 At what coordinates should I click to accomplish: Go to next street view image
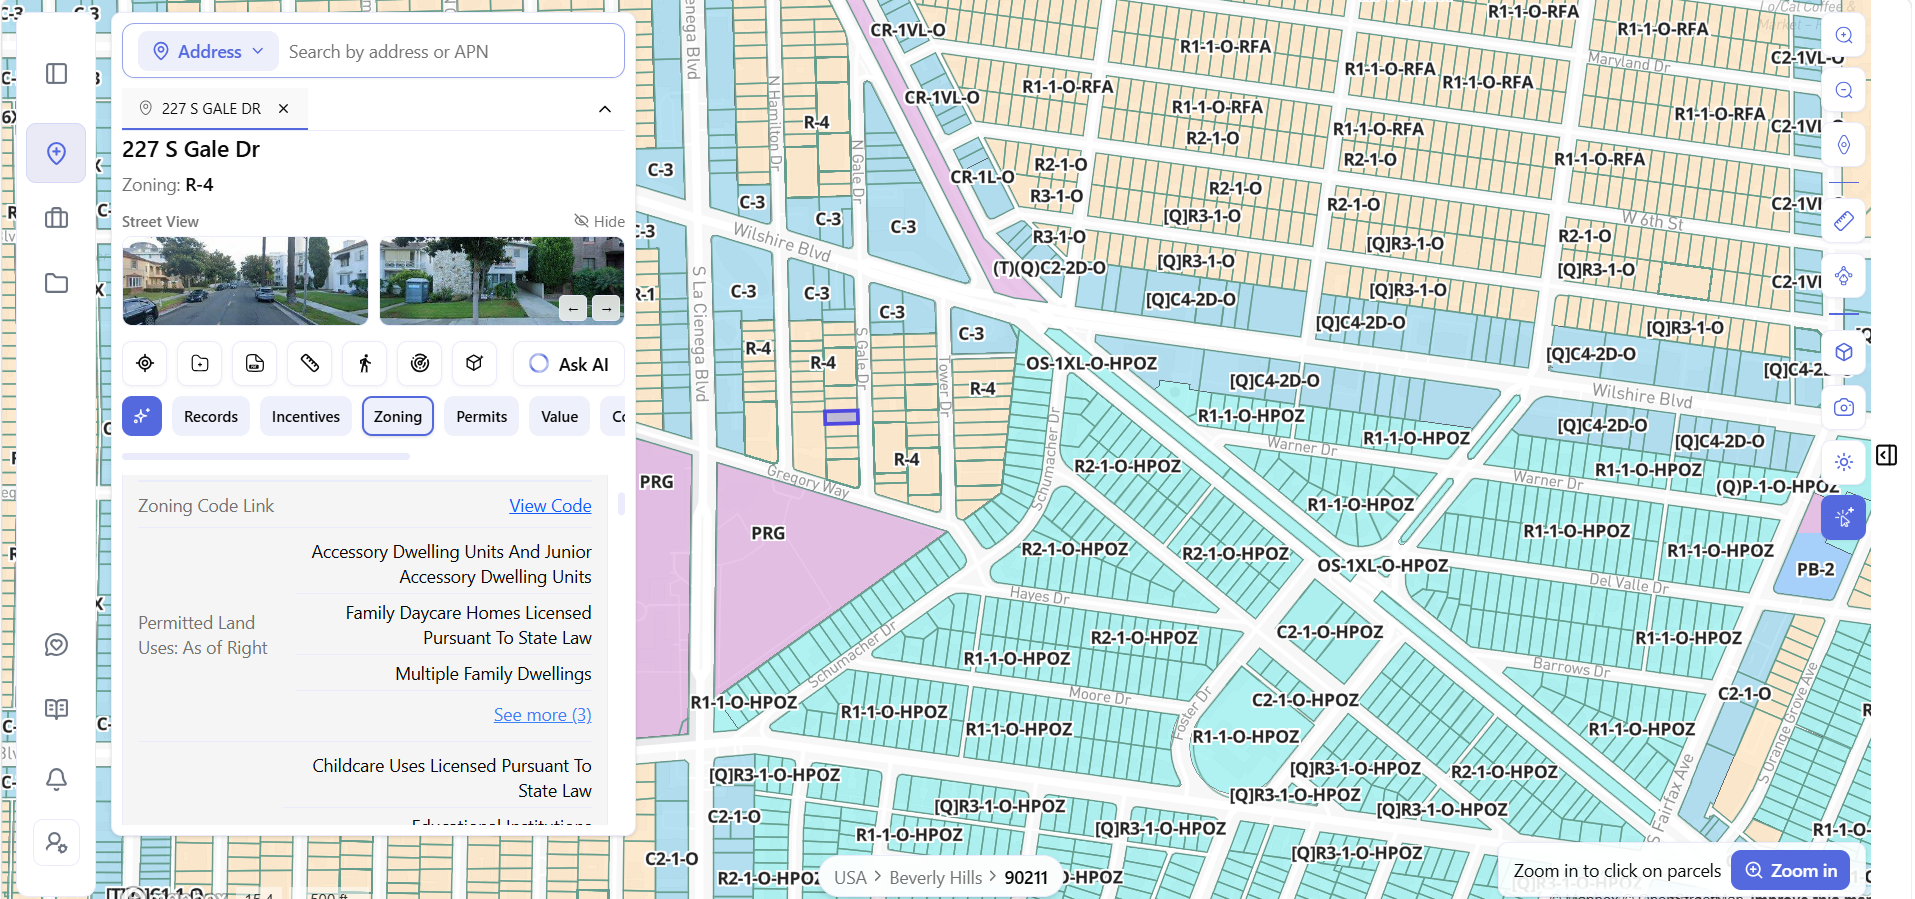coord(606,308)
